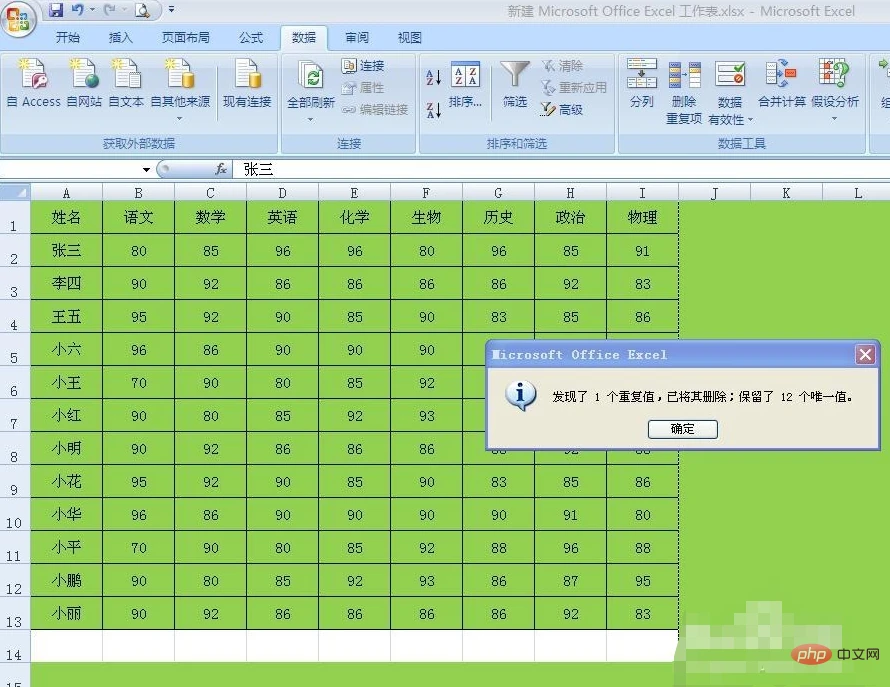Viewport: 890px width, 687px height.
Task: Click the 自网站 web import icon
Action: pyautogui.click(x=83, y=75)
